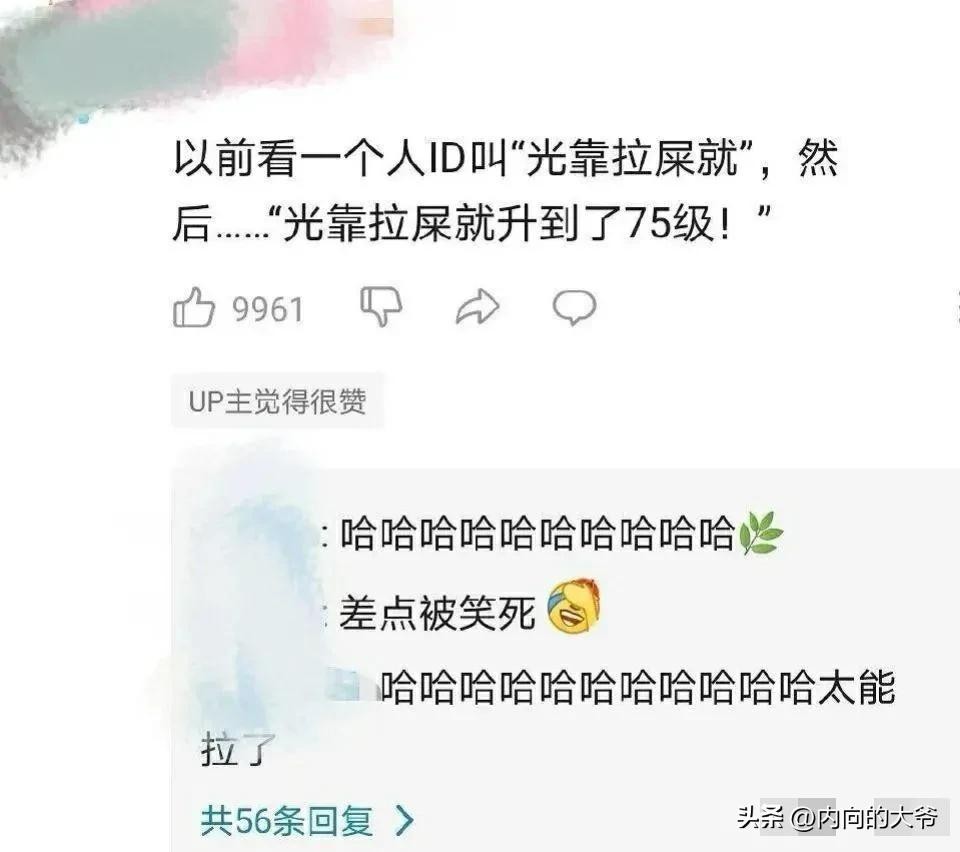Expand replies with the chevron arrow
Screen dimensions: 960x852
click(x=404, y=820)
